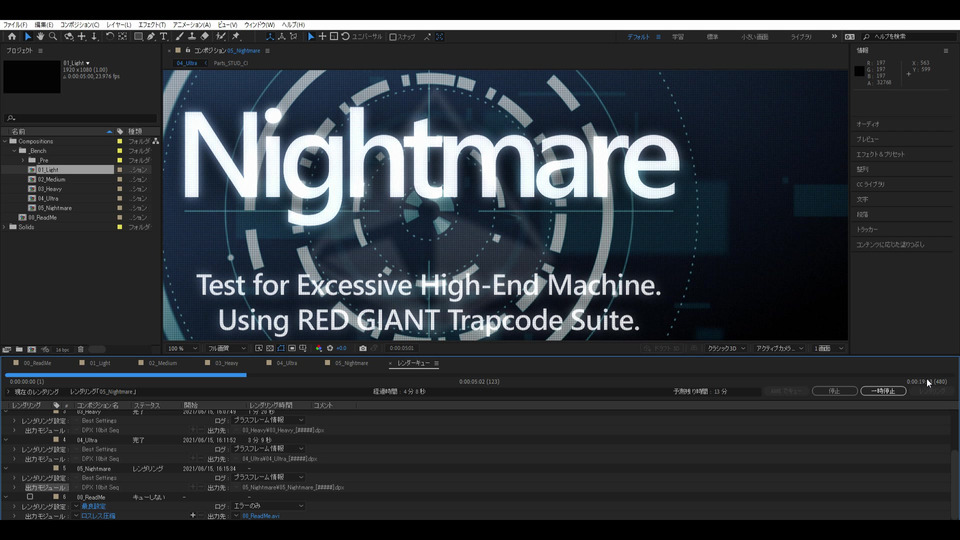The width and height of the screenshot is (960, 540).
Task: Toggle the スナップ snapping checkbox
Action: click(393, 37)
